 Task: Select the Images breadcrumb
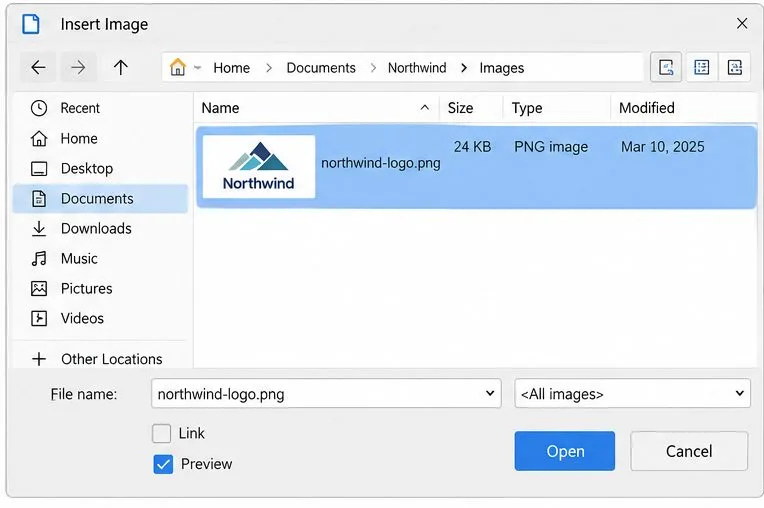(x=502, y=68)
